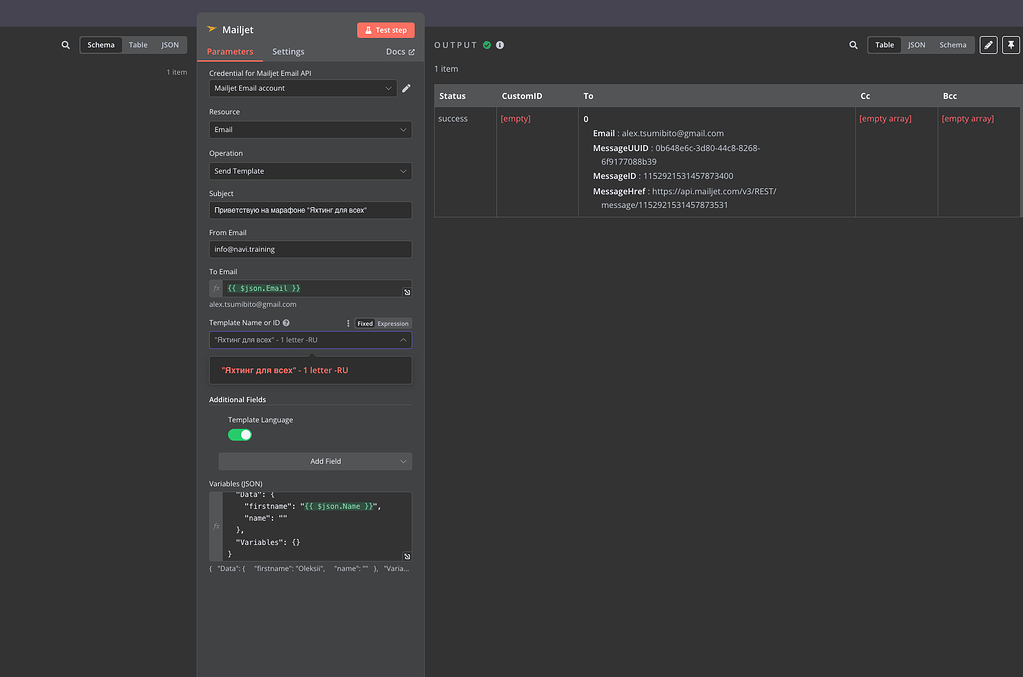The height and width of the screenshot is (677, 1023).
Task: Open the Resource dropdown showing Email
Action: [310, 130]
